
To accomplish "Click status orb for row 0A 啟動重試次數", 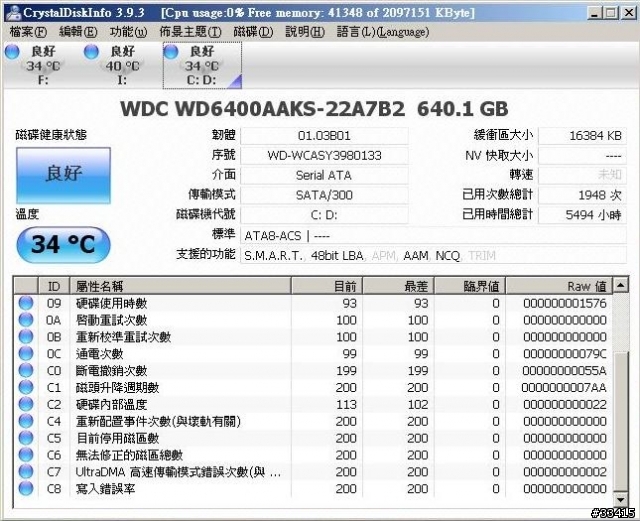I will (x=26, y=320).
